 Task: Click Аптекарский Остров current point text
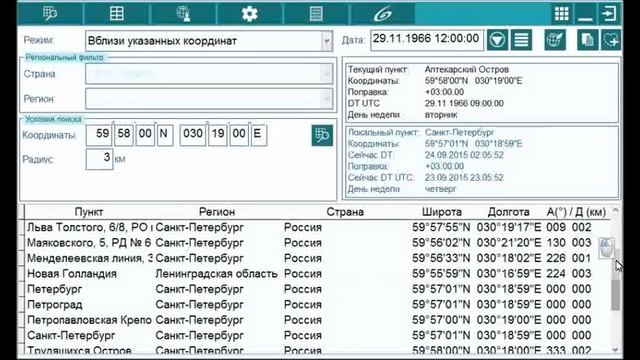467,69
